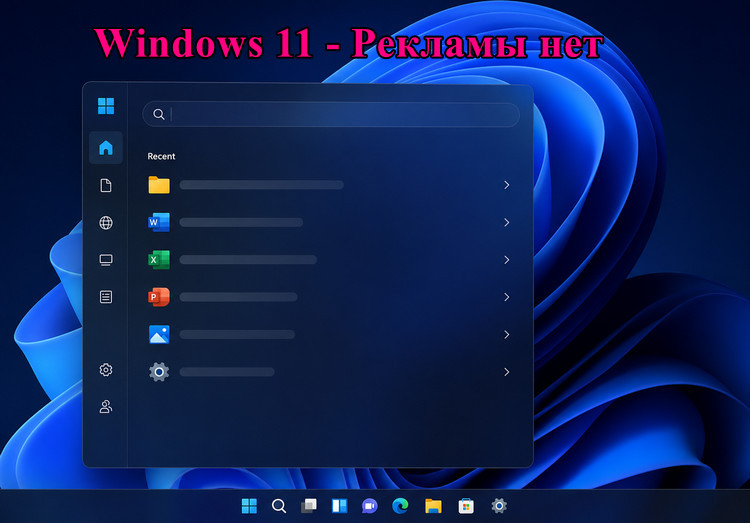Launch Microsoft Edge from the taskbar
Viewport: 750px width, 523px height.
400,506
